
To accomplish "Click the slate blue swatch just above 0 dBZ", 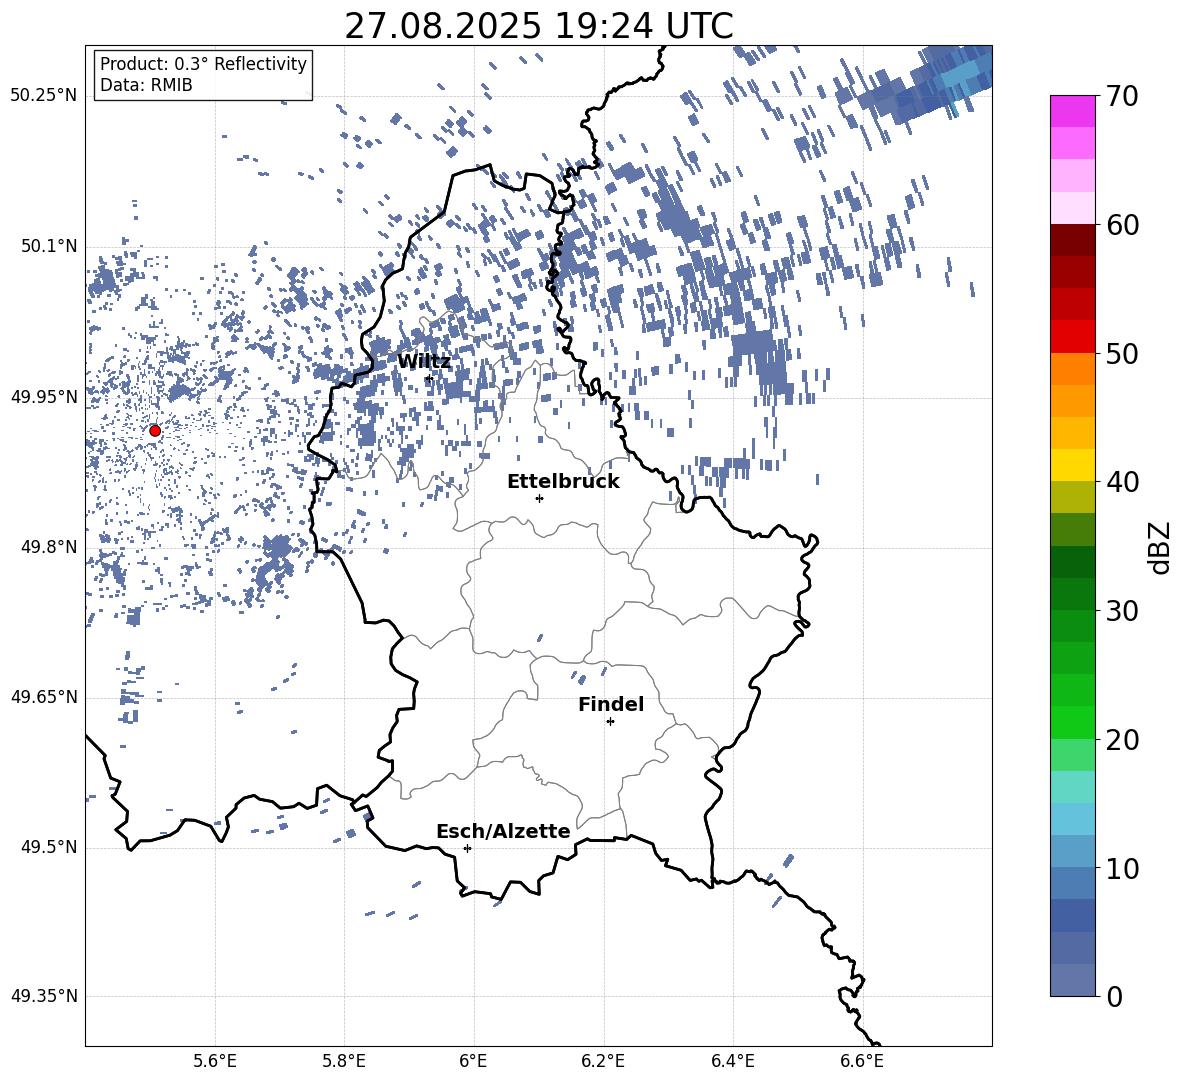I will pos(1072,980).
